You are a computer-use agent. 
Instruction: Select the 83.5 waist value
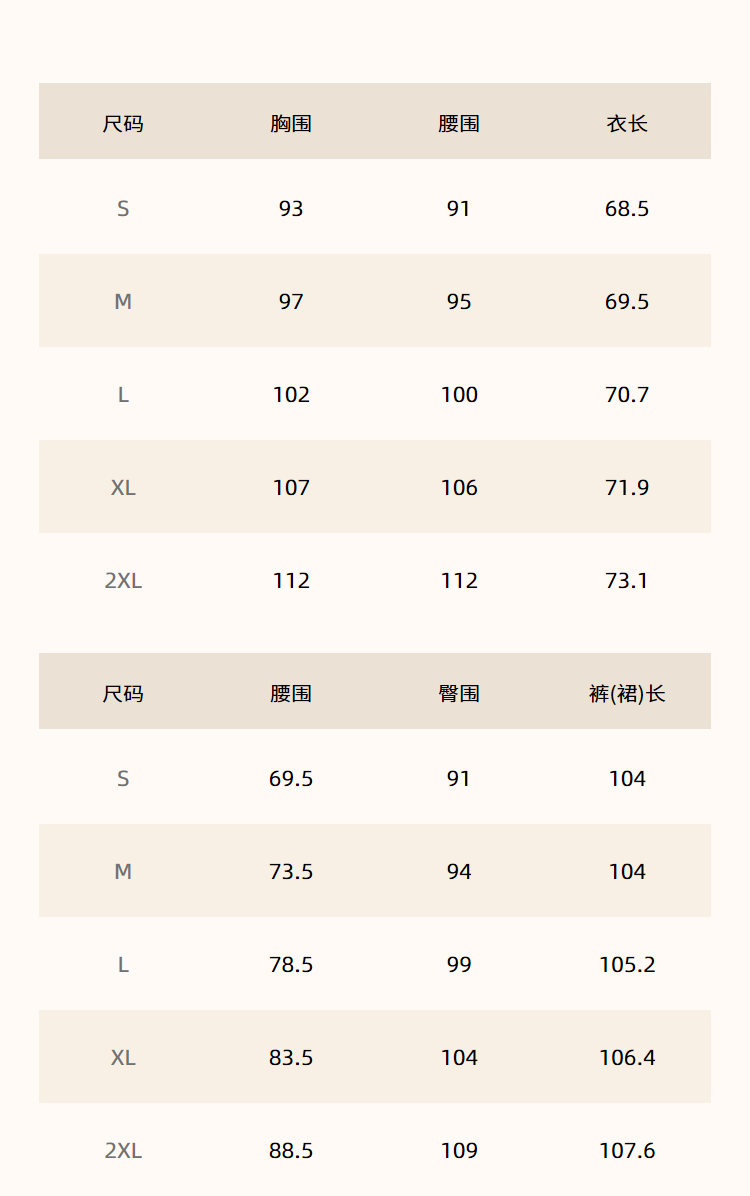291,1058
